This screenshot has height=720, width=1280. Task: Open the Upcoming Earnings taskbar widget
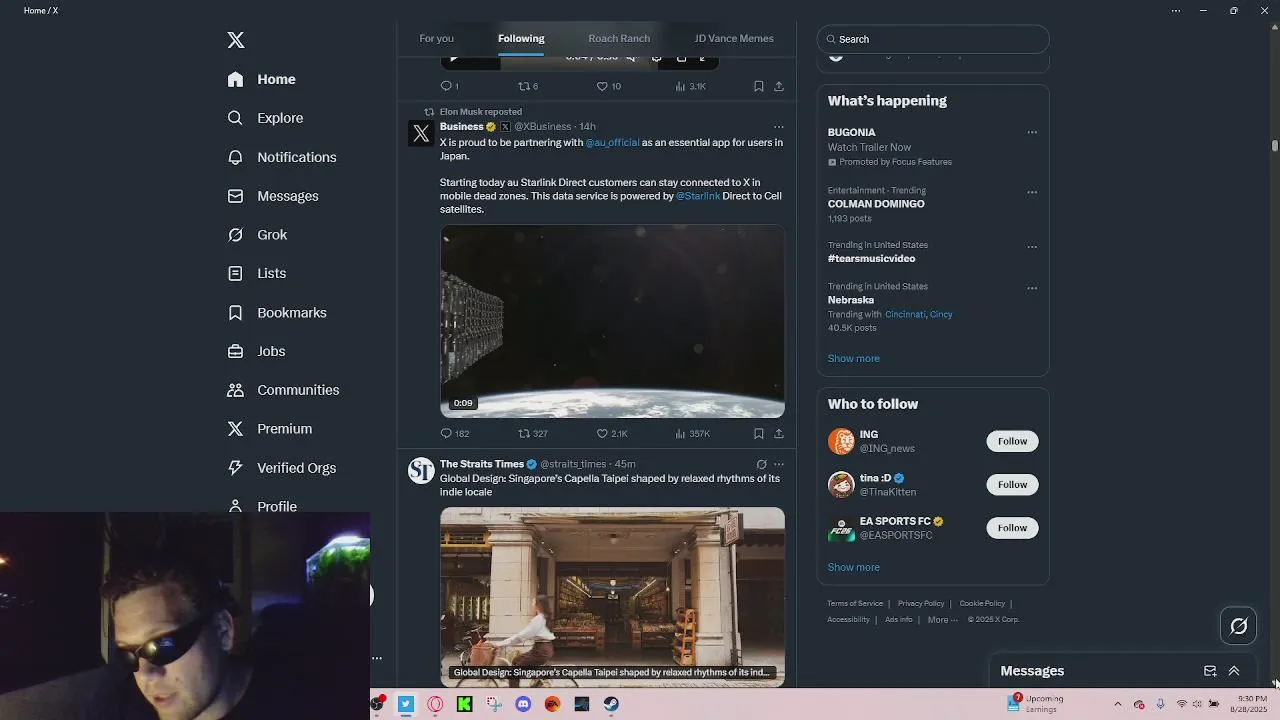pyautogui.click(x=1036, y=704)
